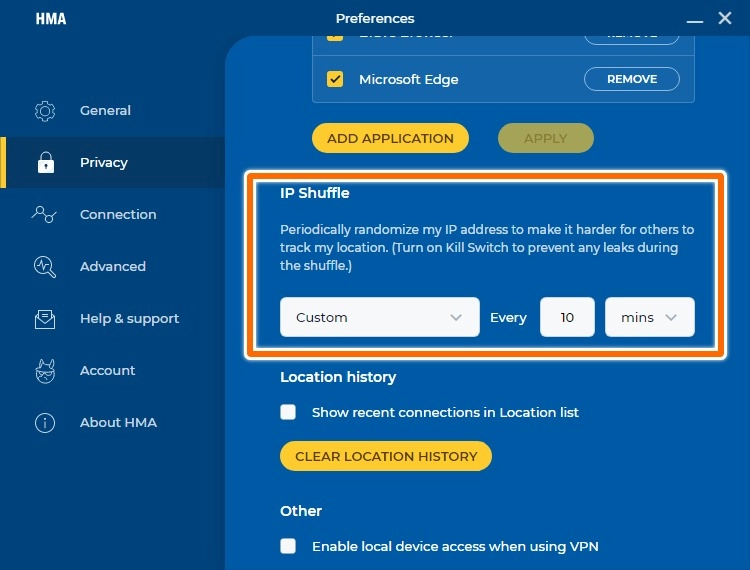Viewport: 750px width, 570px height.
Task: Click the Every label text
Action: pyautogui.click(x=508, y=318)
